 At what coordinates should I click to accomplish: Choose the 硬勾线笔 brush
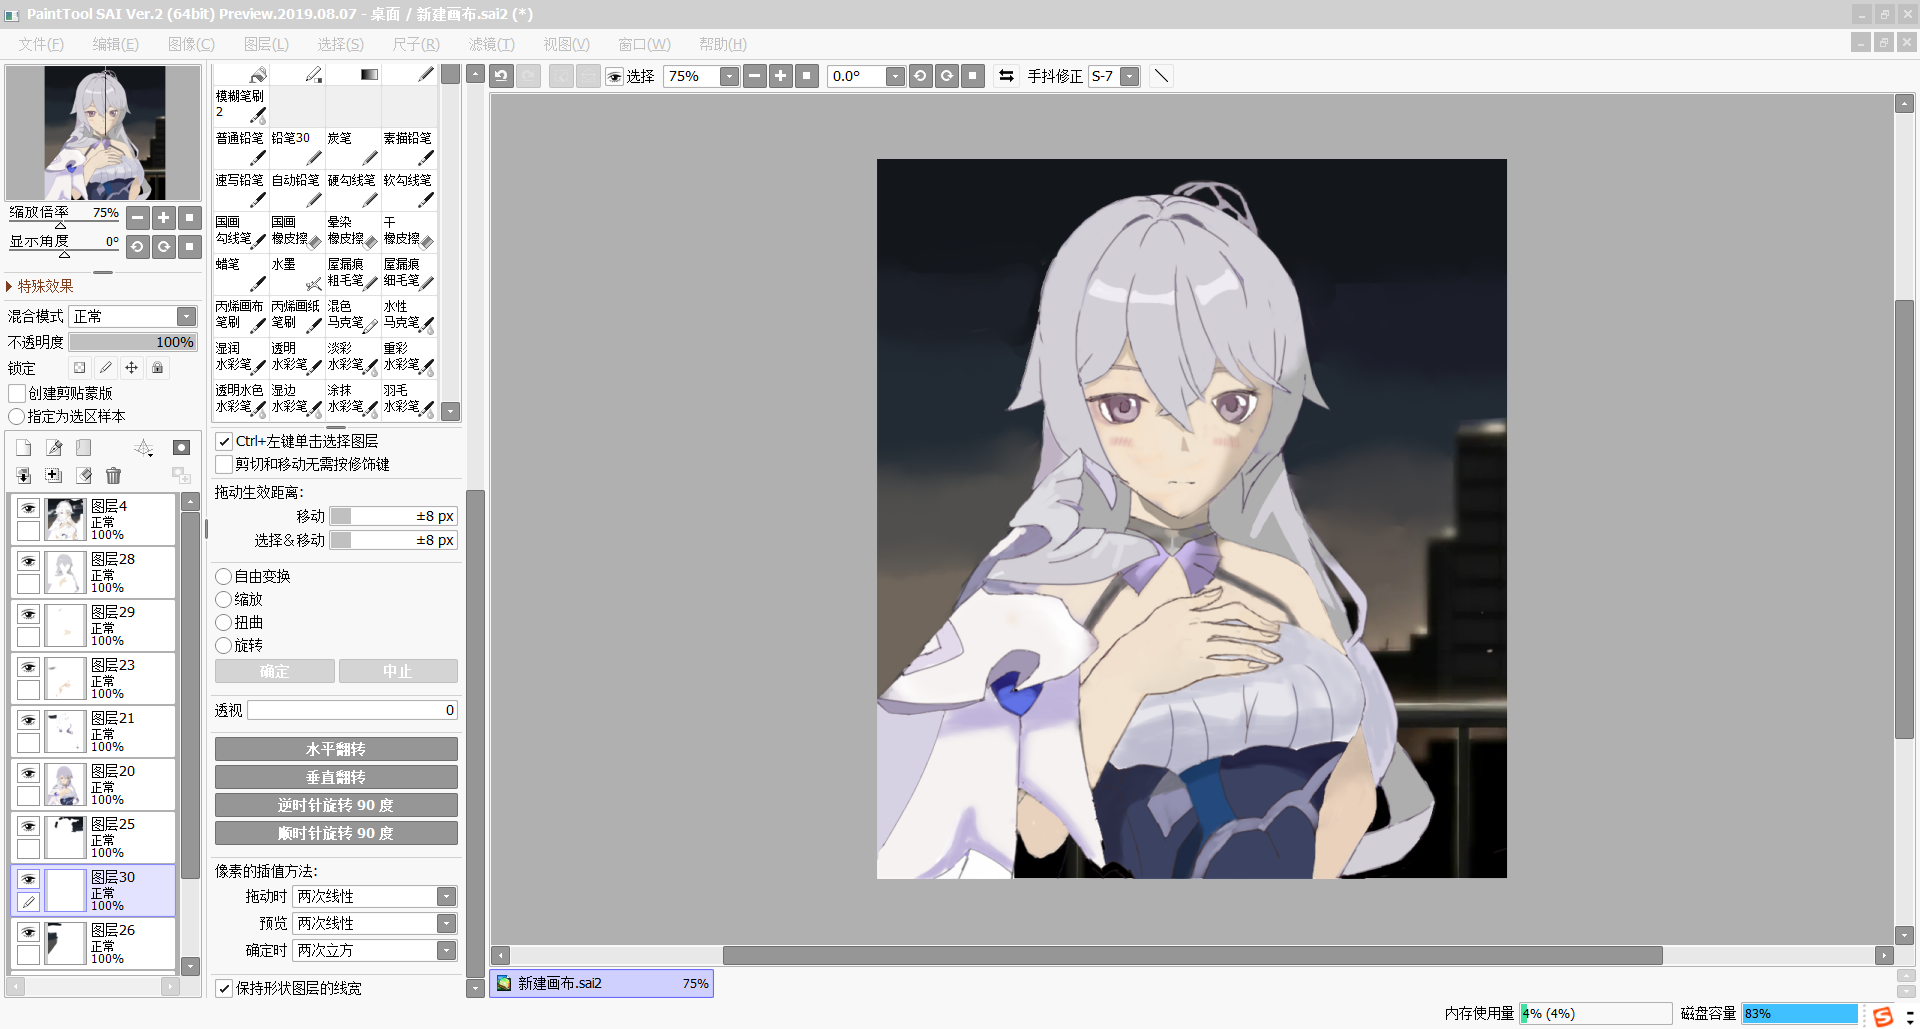[x=353, y=190]
